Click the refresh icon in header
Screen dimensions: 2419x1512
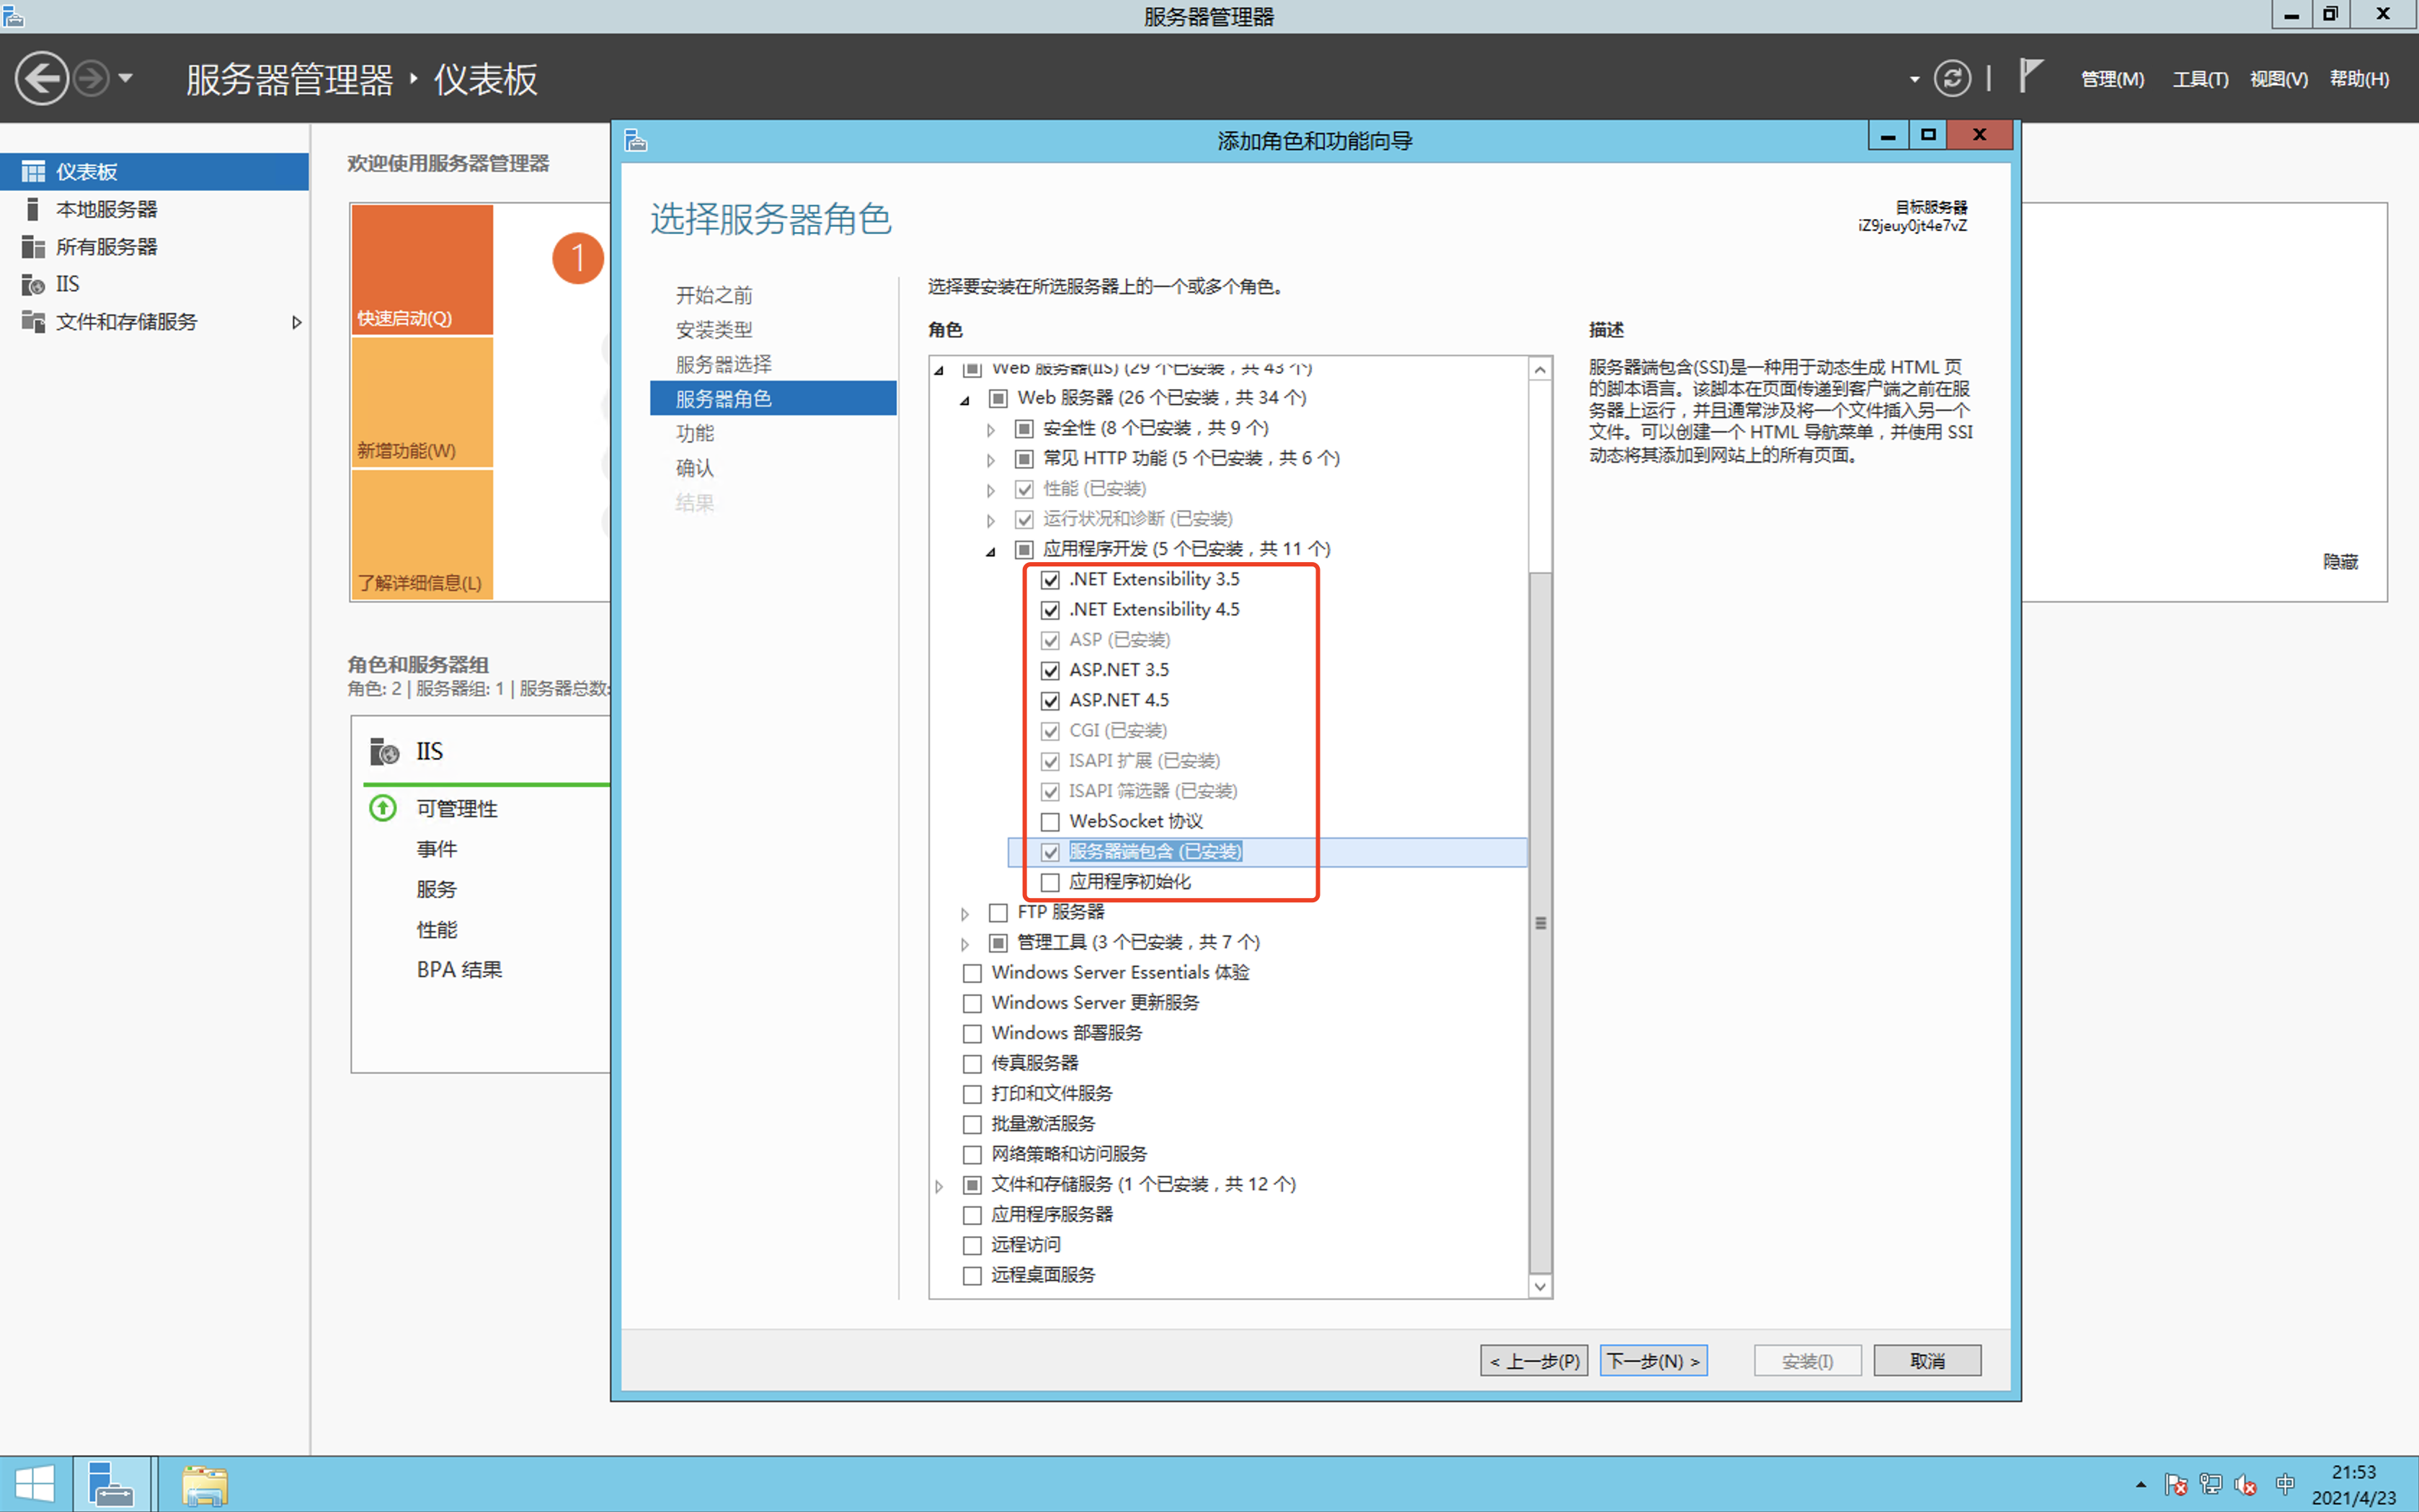1951,78
